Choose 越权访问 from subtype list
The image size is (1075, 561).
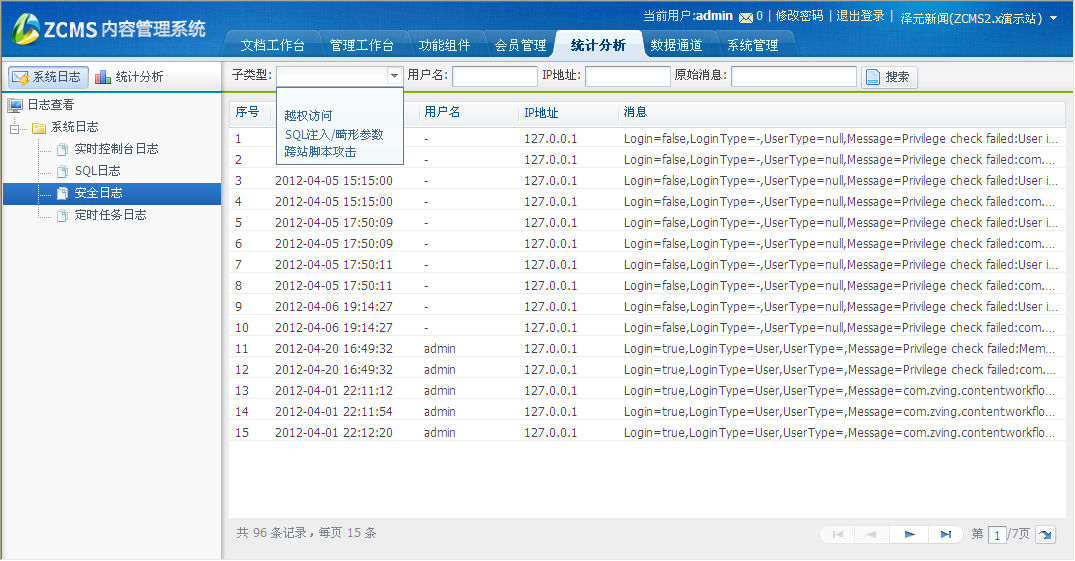[308, 116]
